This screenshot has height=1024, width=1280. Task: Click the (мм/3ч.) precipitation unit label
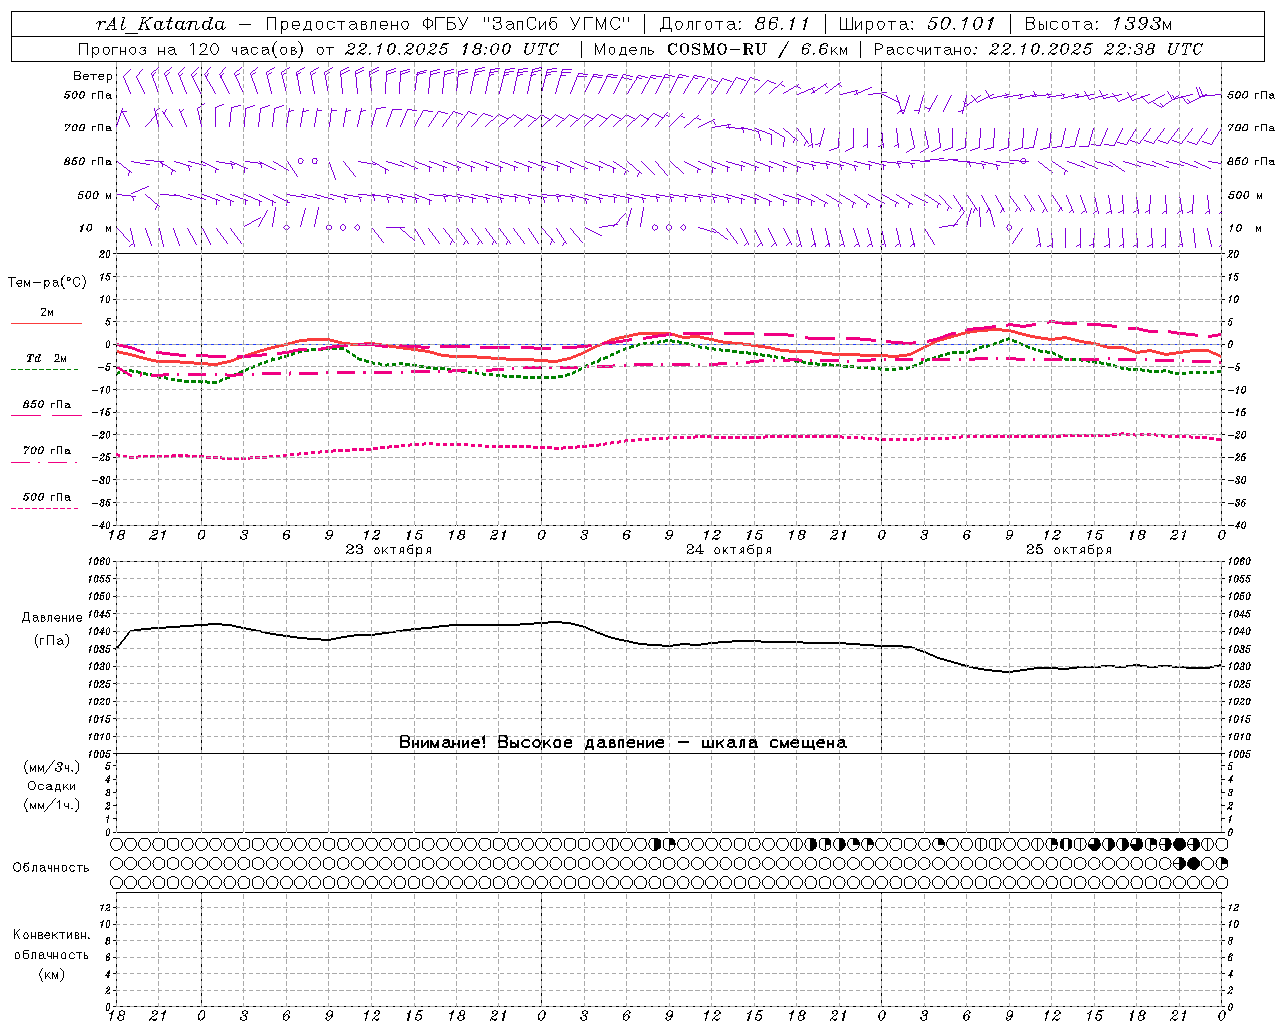(x=51, y=767)
